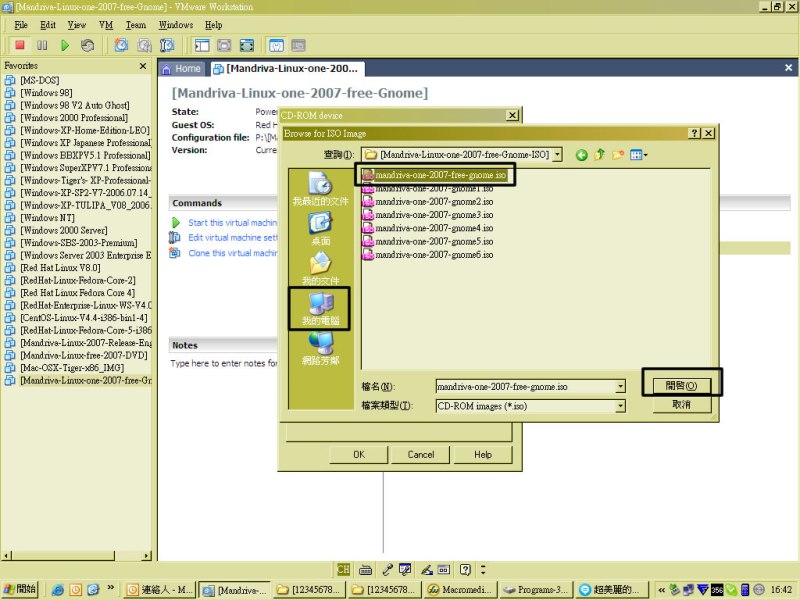
Task: Click the red Power Off toolbar icon
Action: [20, 45]
